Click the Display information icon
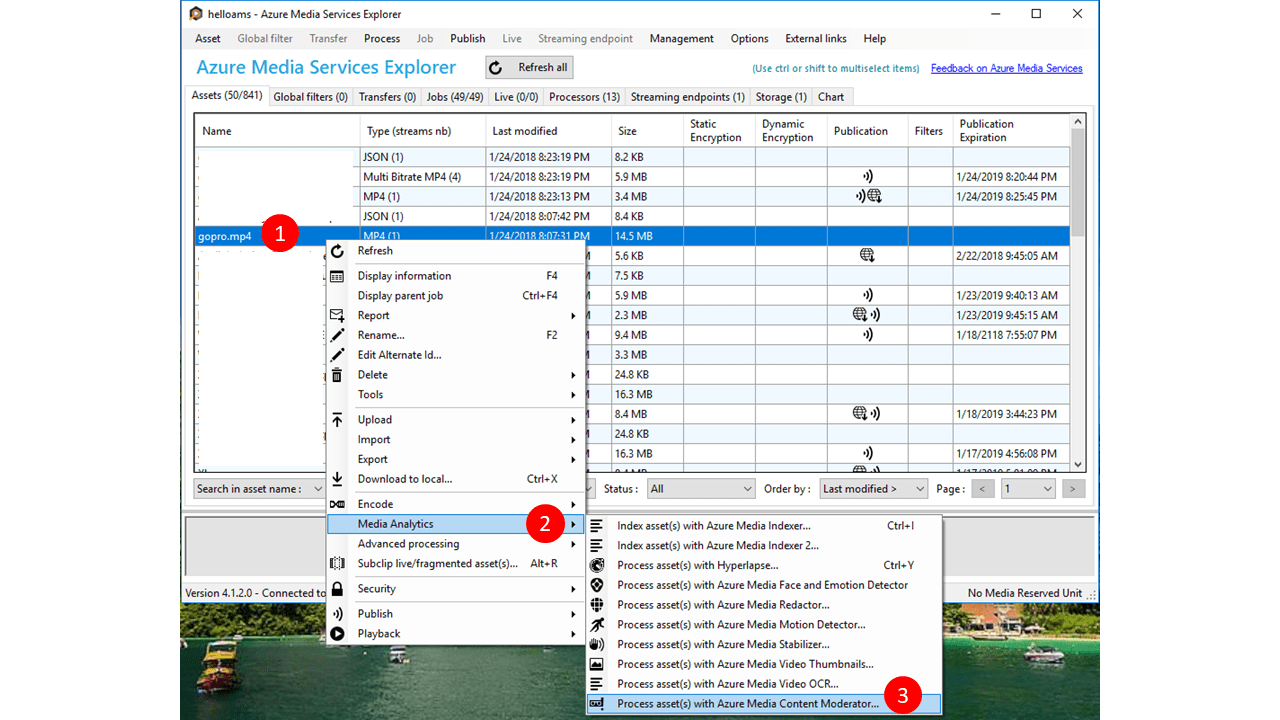Screen dimensions: 1280x720 coord(338,275)
